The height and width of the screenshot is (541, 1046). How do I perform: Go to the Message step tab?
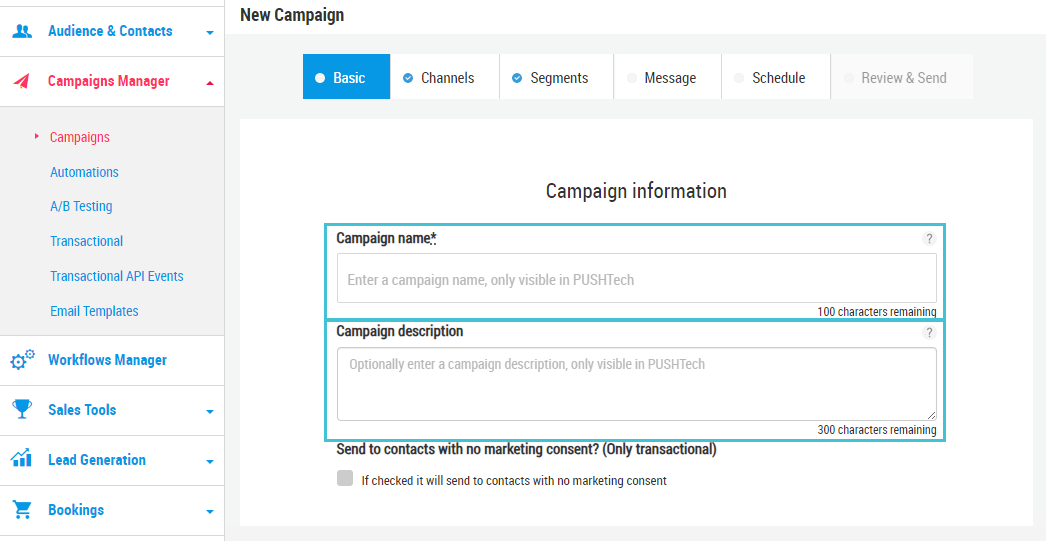coord(668,77)
